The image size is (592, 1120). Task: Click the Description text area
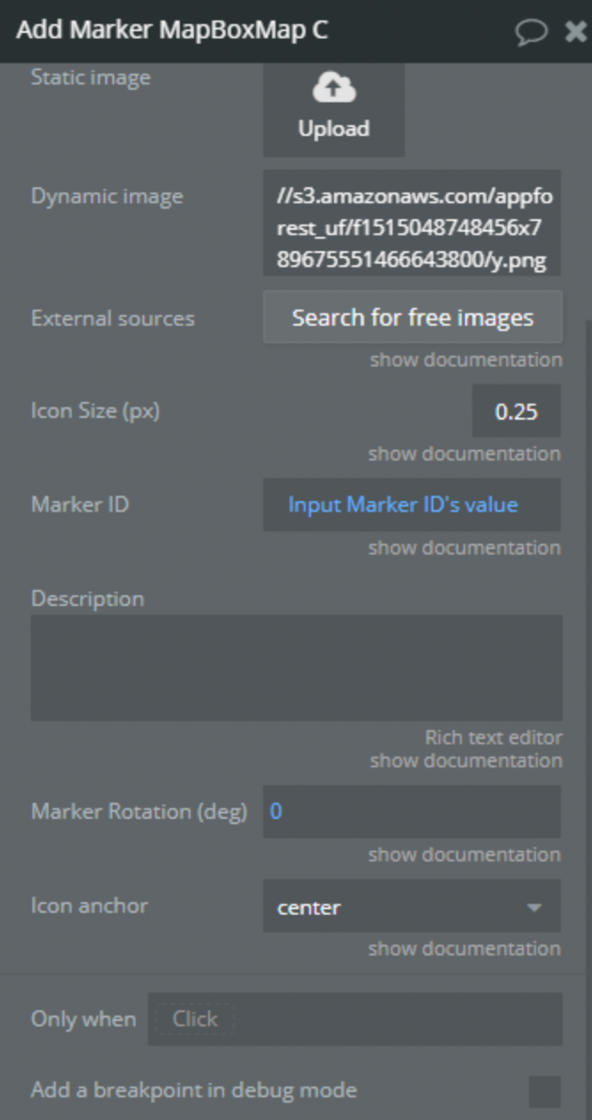tap(296, 668)
